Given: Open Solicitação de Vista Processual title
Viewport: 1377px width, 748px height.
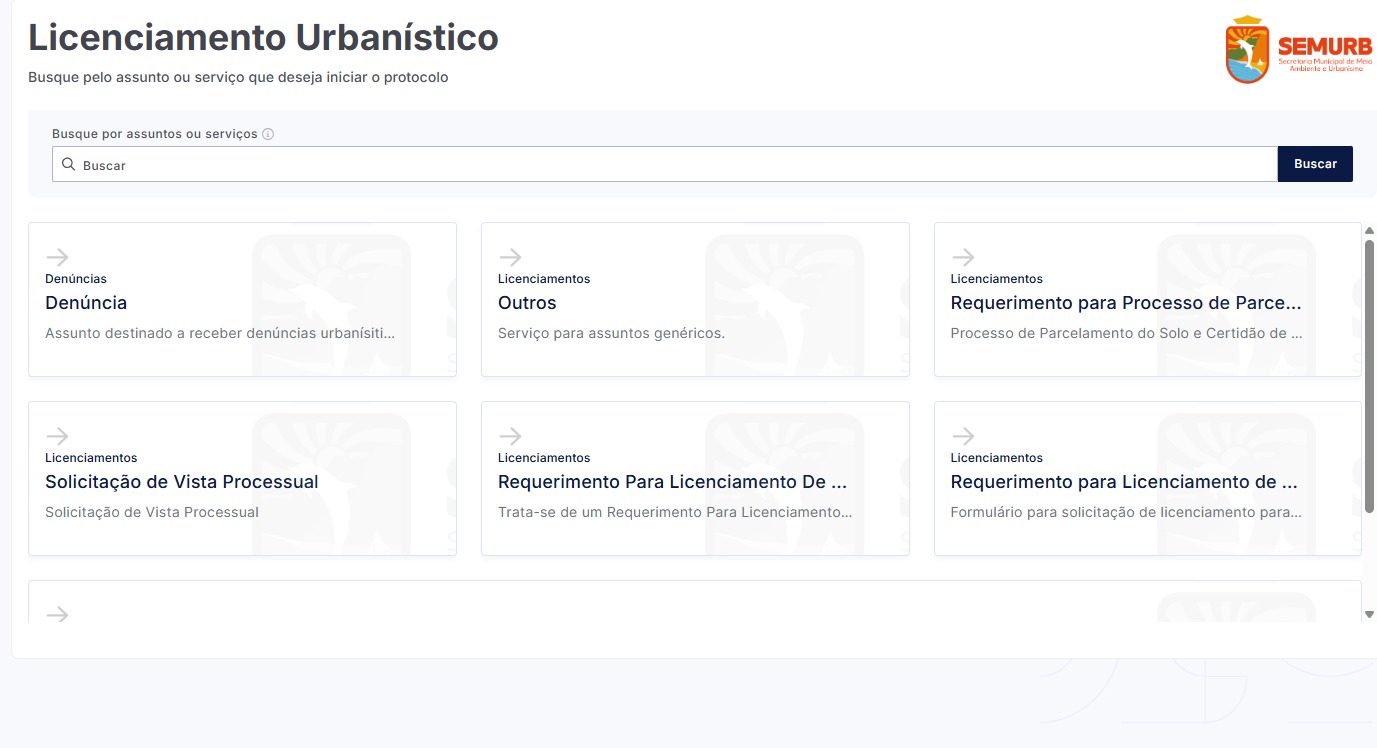Looking at the screenshot, I should [x=182, y=482].
